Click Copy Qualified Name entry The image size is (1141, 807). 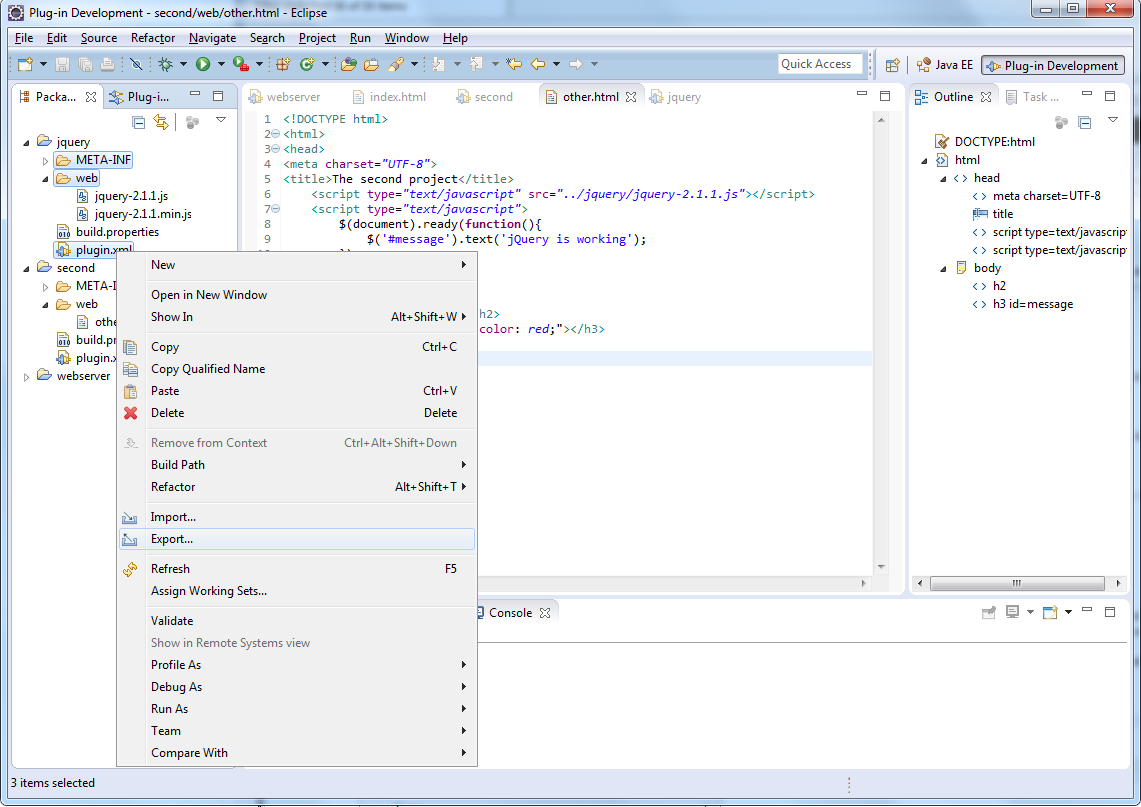click(x=297, y=369)
